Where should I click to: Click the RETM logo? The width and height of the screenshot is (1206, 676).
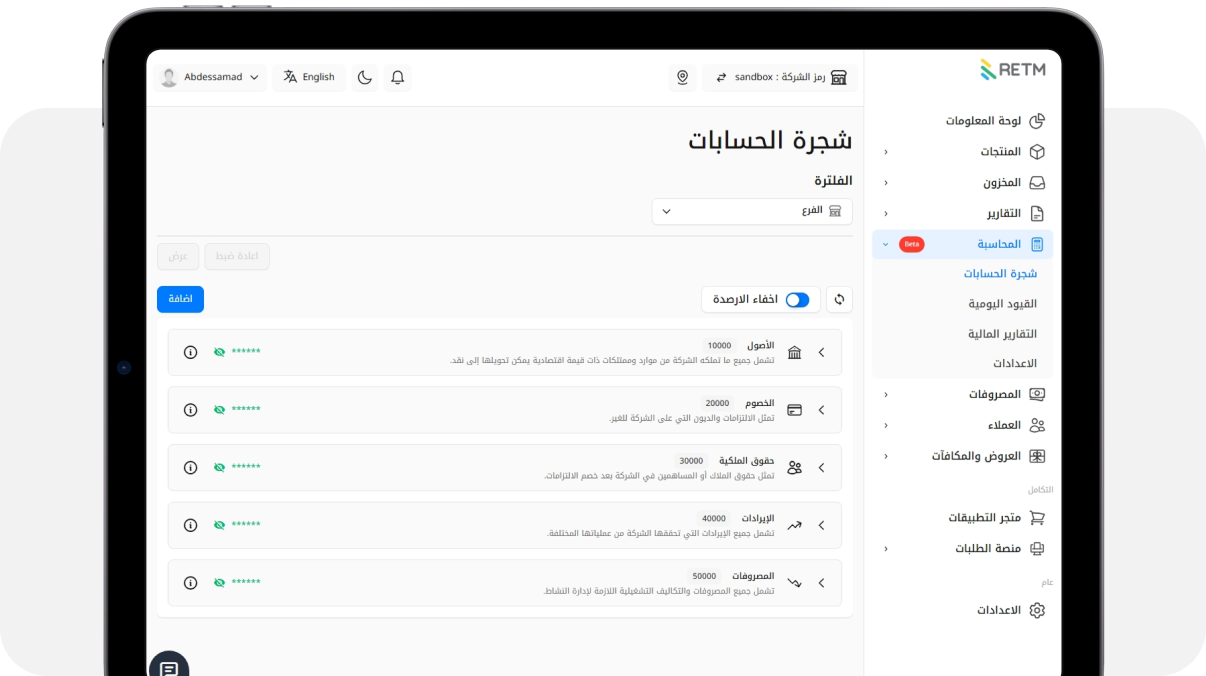click(x=1012, y=70)
